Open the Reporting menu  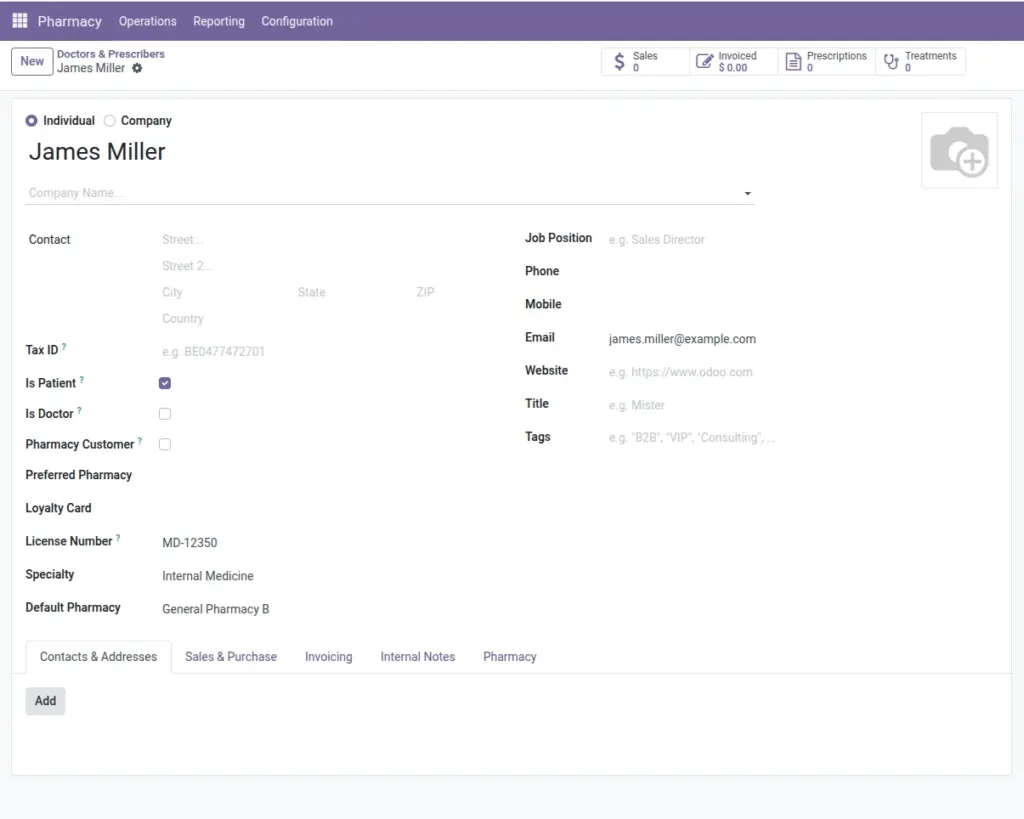(x=219, y=21)
